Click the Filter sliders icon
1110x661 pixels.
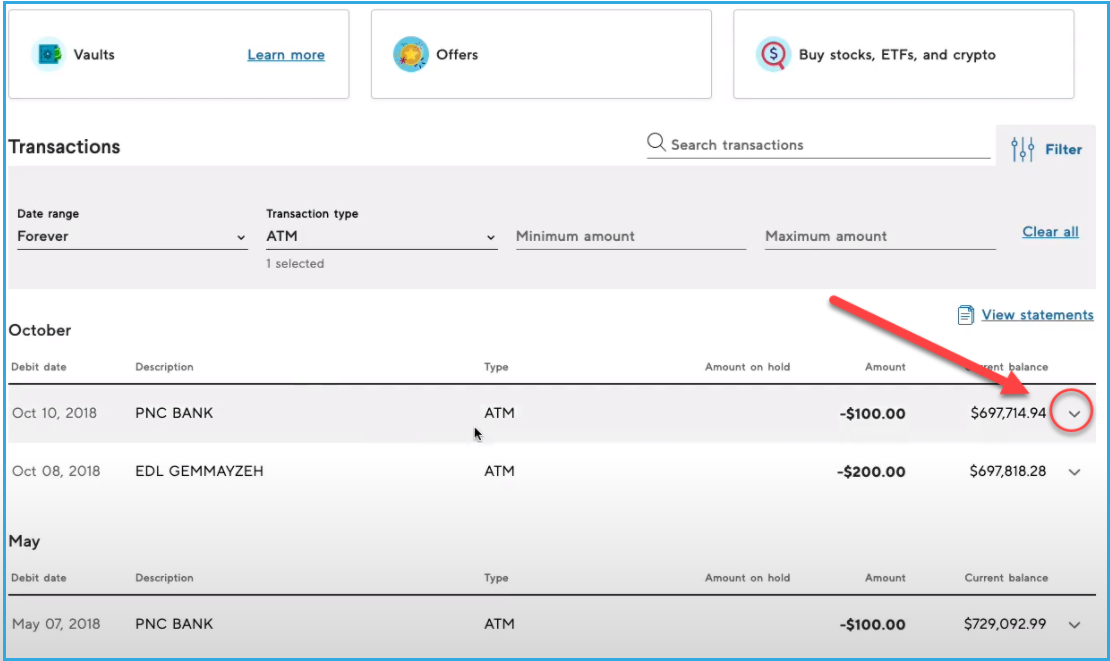coord(1022,149)
